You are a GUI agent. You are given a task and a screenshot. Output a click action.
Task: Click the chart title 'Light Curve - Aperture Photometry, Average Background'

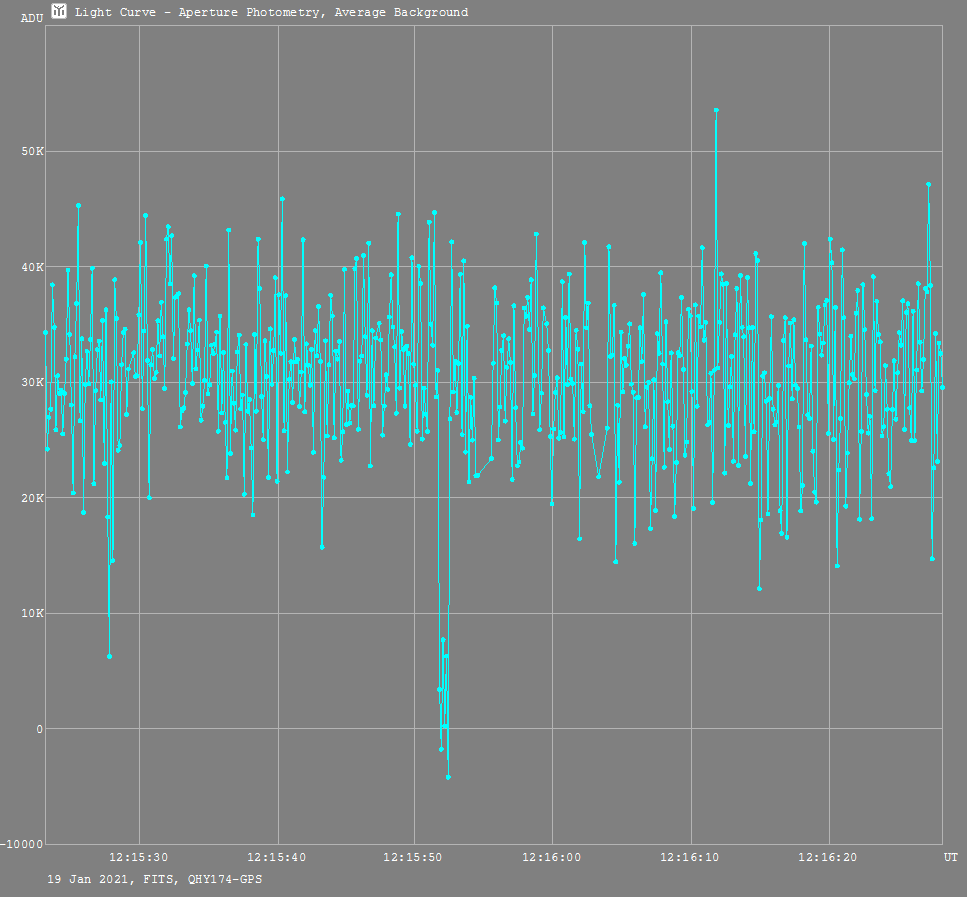click(271, 12)
